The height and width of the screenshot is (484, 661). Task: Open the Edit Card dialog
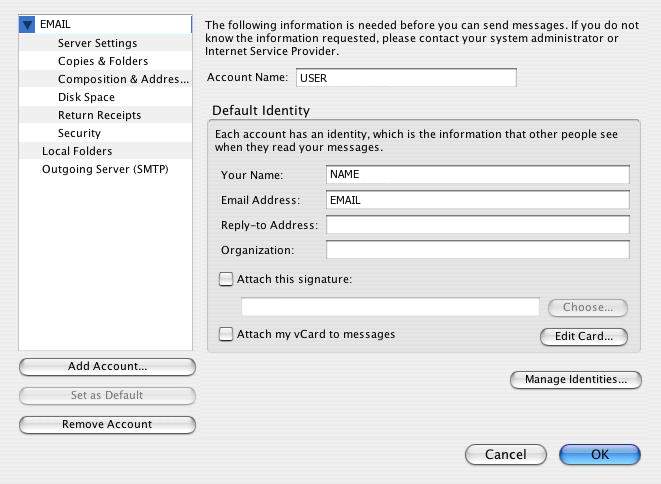click(x=584, y=336)
